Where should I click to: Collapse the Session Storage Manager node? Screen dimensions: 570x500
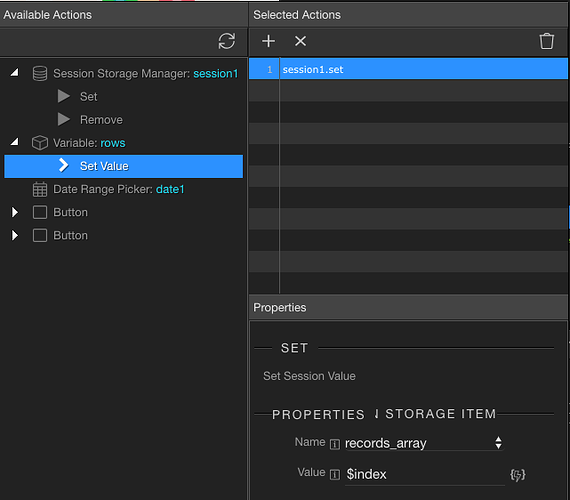coord(15,73)
